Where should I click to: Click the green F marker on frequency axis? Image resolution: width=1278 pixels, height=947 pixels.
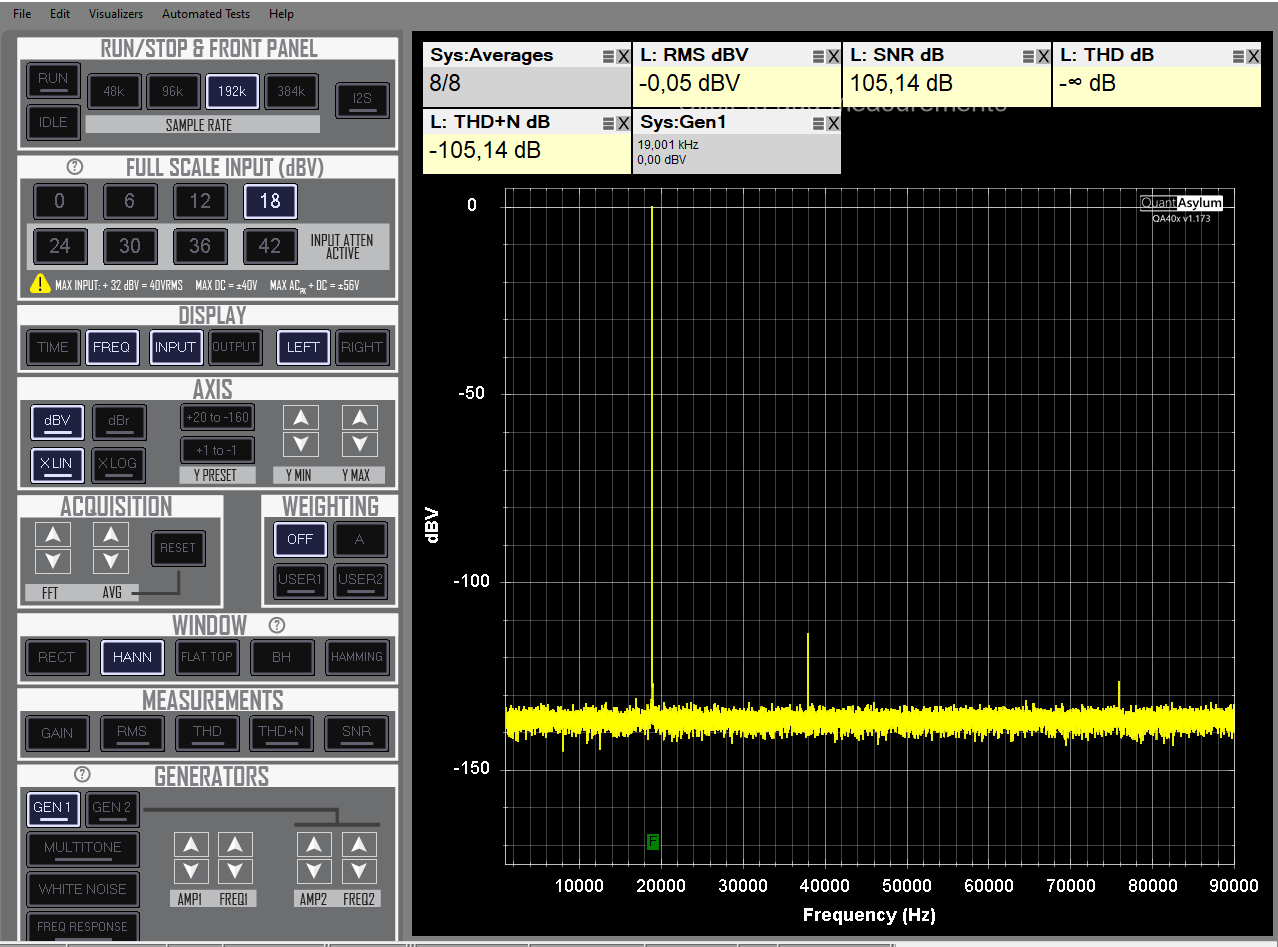tap(653, 842)
